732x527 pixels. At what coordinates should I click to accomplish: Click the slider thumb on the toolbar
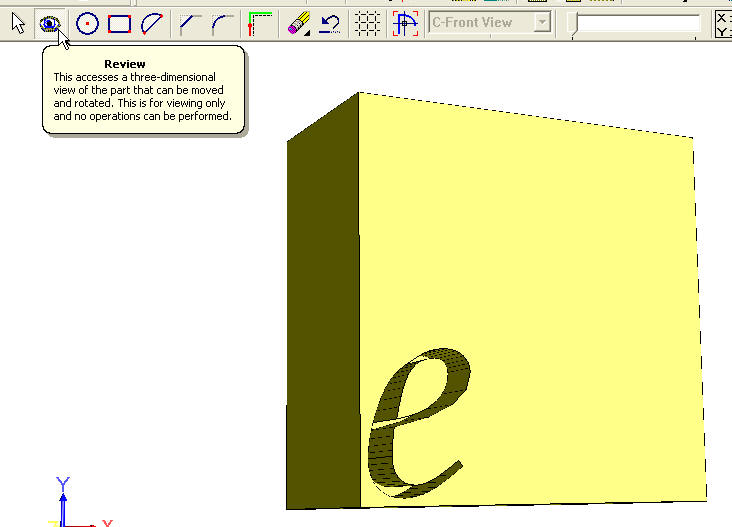[x=572, y=25]
